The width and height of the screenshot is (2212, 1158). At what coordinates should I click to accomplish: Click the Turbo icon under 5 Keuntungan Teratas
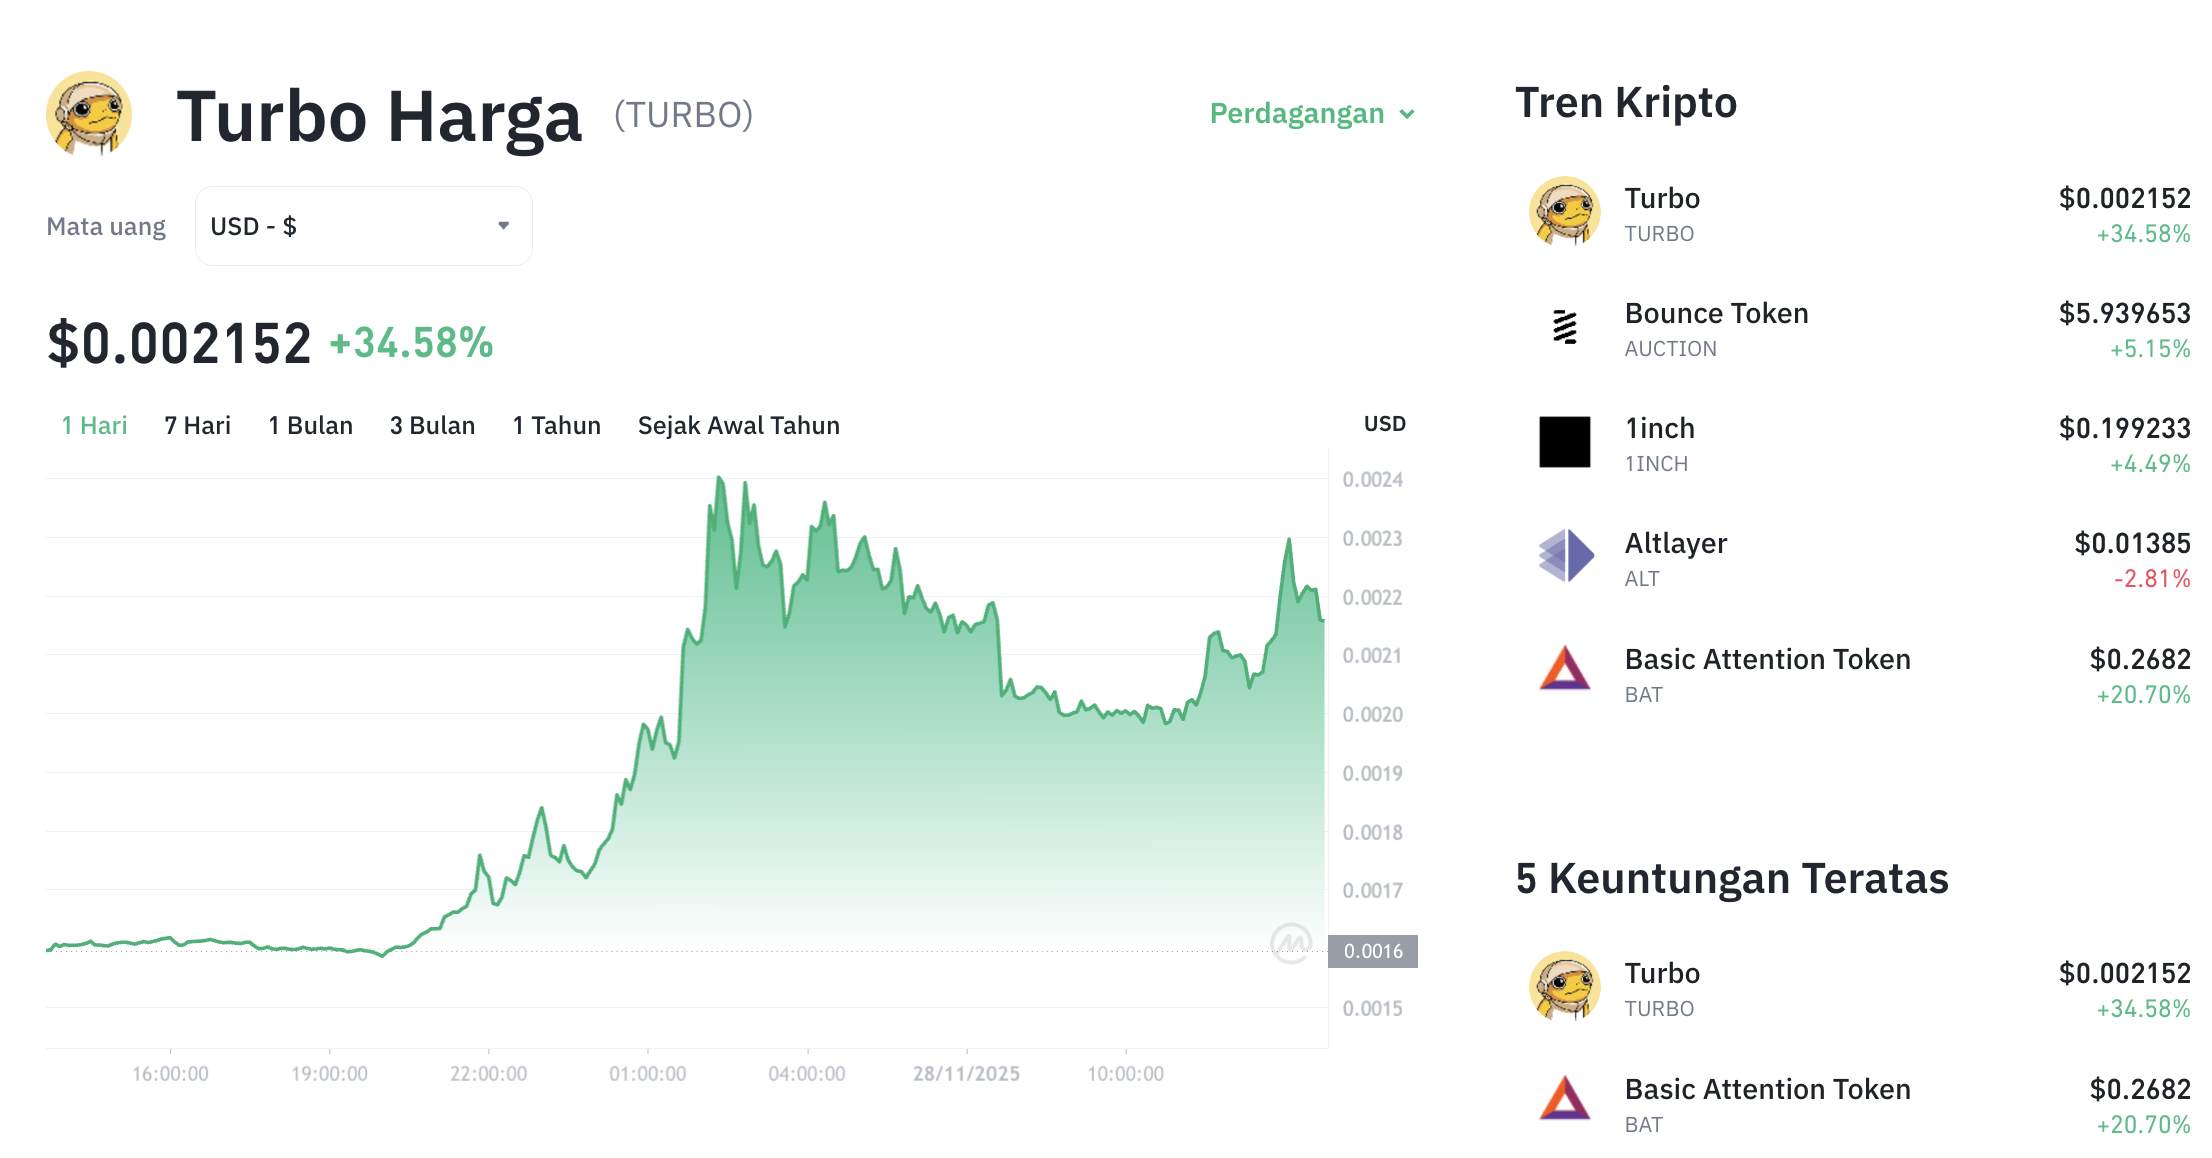point(1564,987)
